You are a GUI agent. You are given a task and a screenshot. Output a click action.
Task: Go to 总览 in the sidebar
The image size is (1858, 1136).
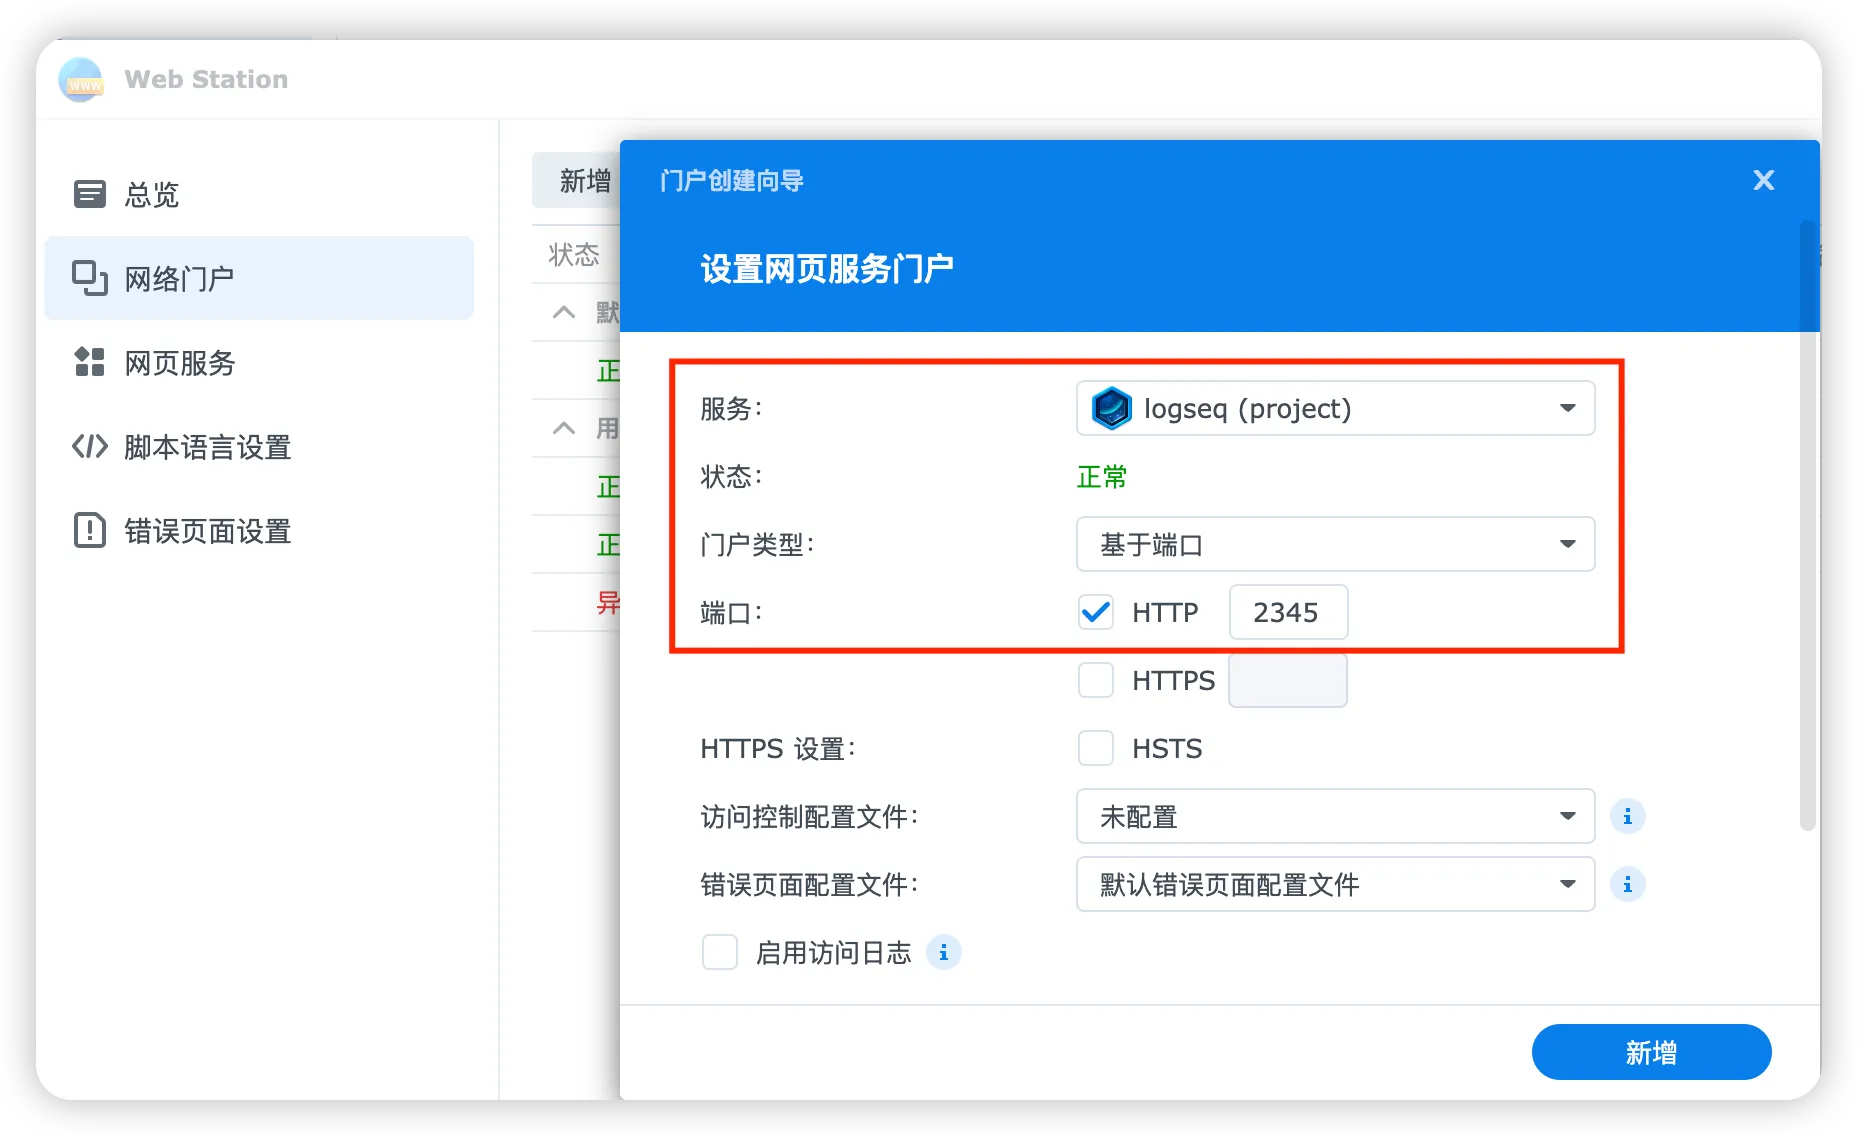point(259,194)
